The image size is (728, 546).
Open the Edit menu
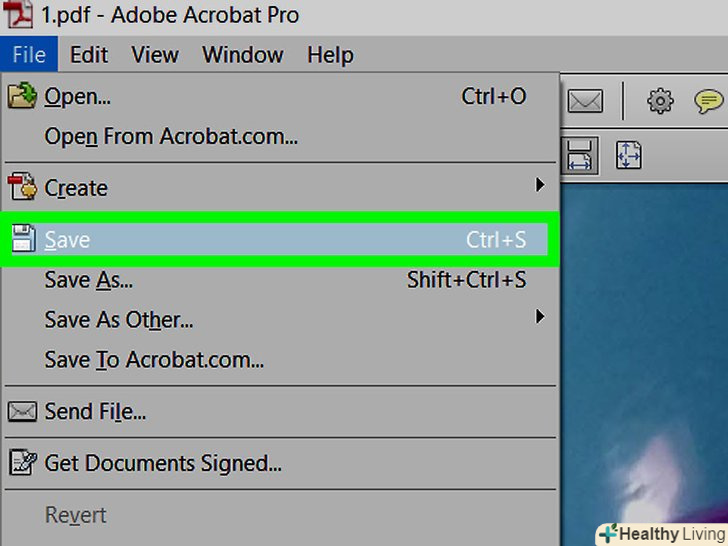click(x=89, y=54)
